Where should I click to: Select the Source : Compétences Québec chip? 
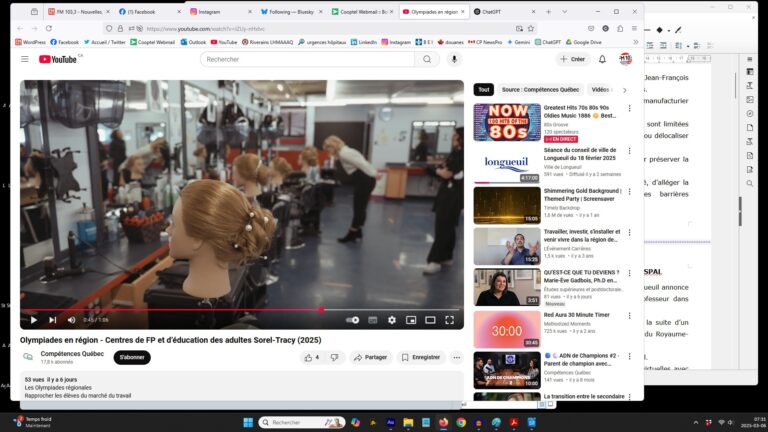[540, 89]
